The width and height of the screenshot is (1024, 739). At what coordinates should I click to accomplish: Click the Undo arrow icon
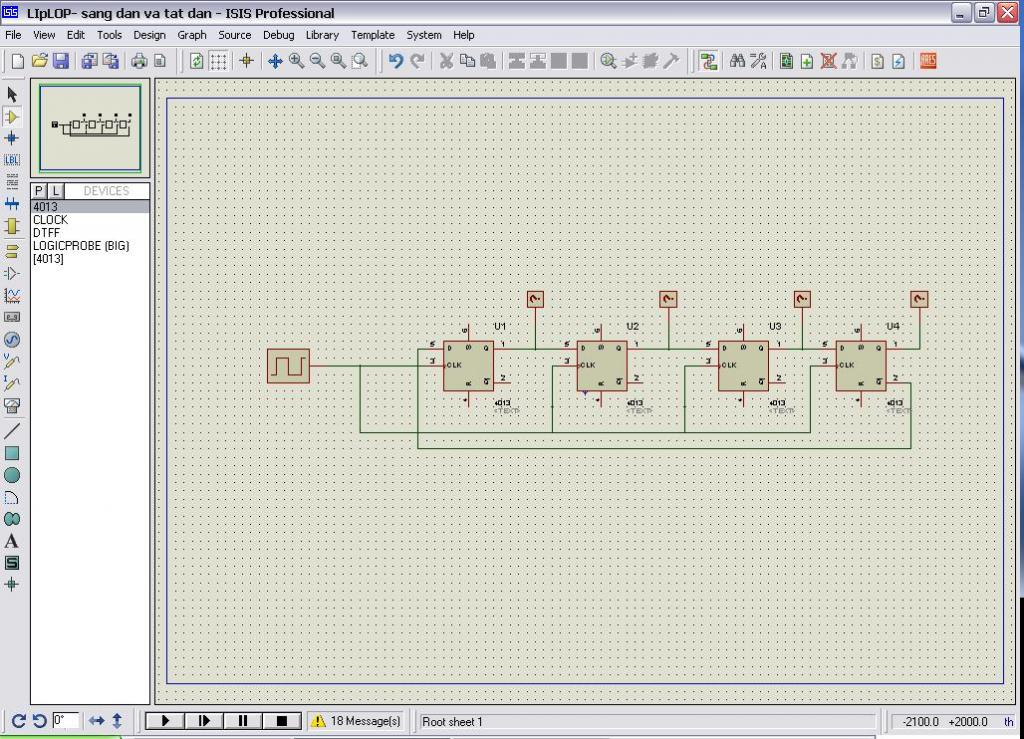click(x=396, y=61)
